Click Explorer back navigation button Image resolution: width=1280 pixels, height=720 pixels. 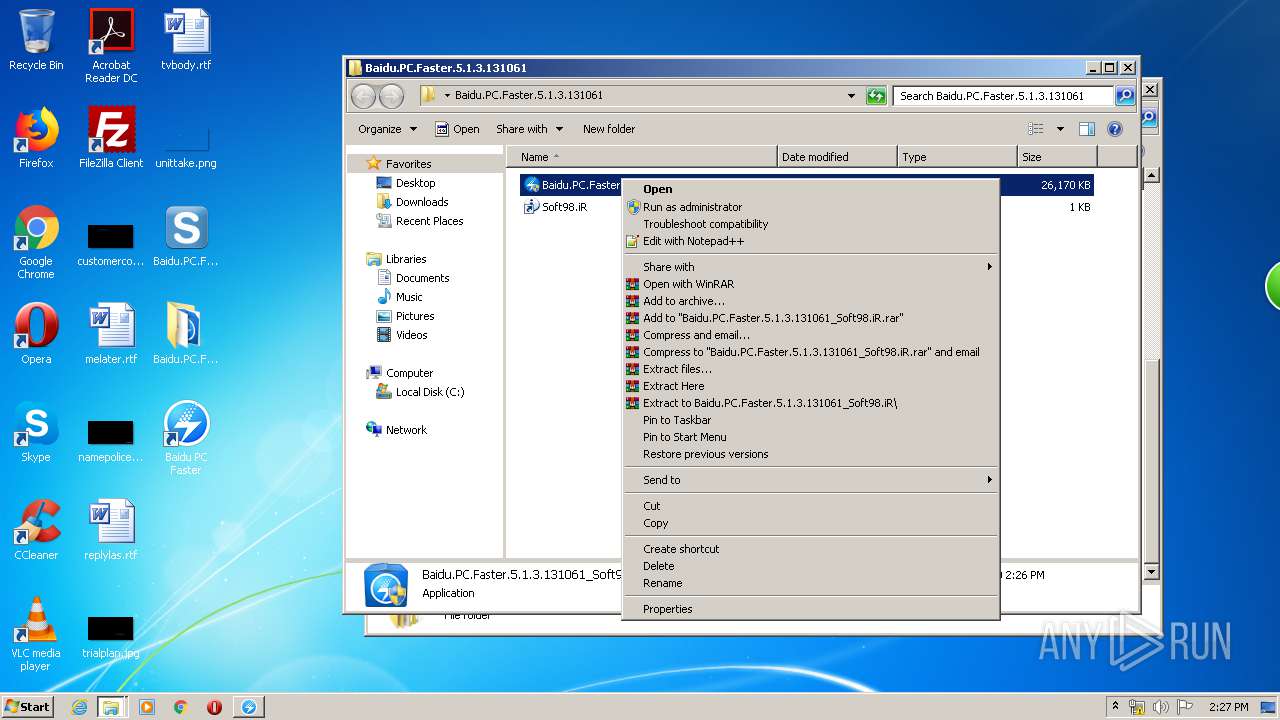363,96
